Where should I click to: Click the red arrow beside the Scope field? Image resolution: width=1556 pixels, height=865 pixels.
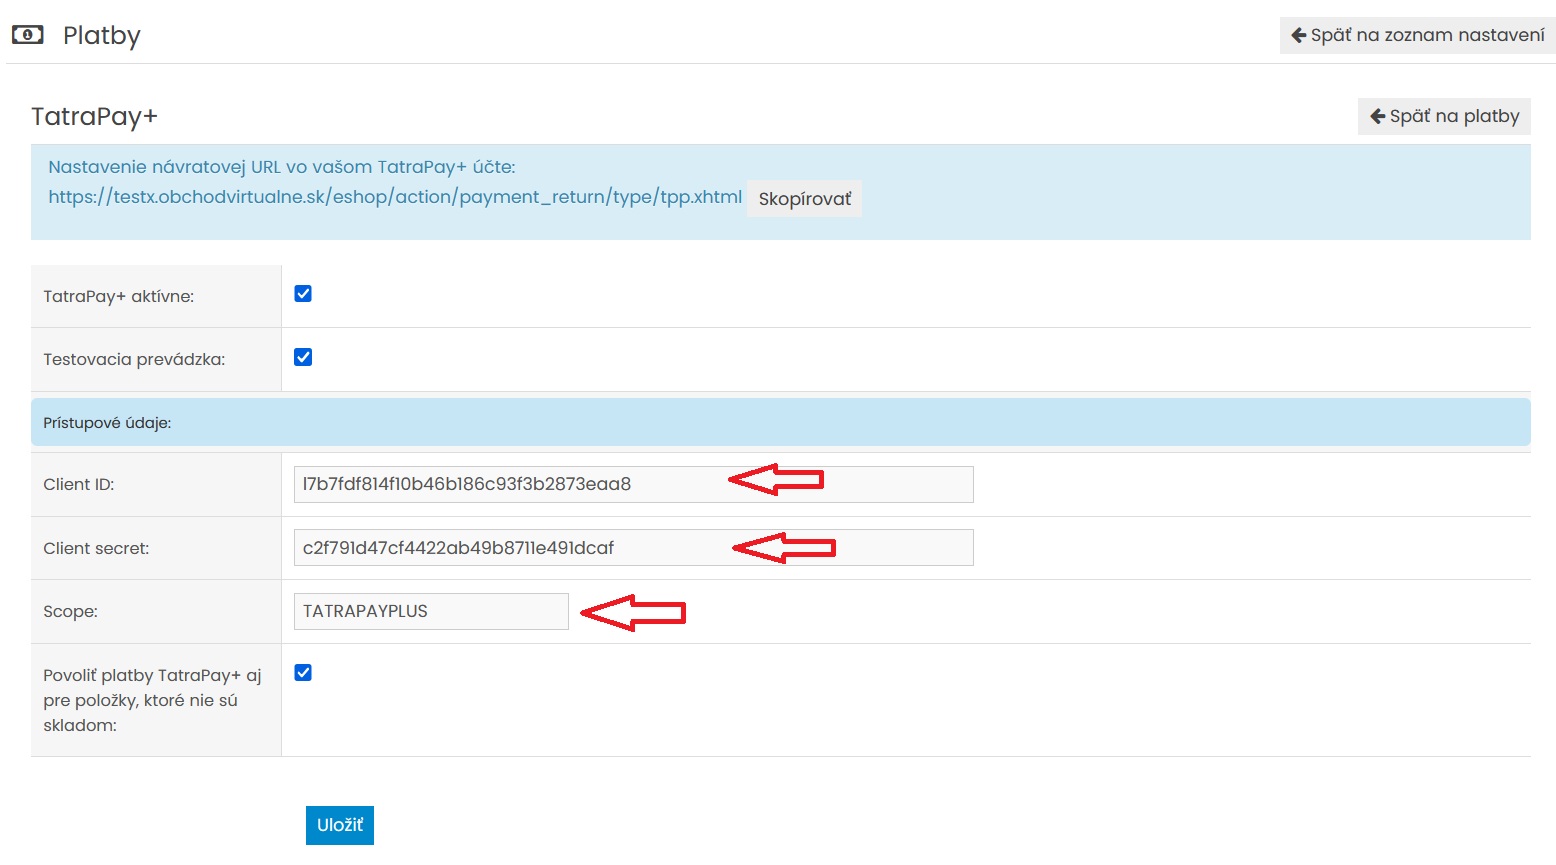coord(633,612)
